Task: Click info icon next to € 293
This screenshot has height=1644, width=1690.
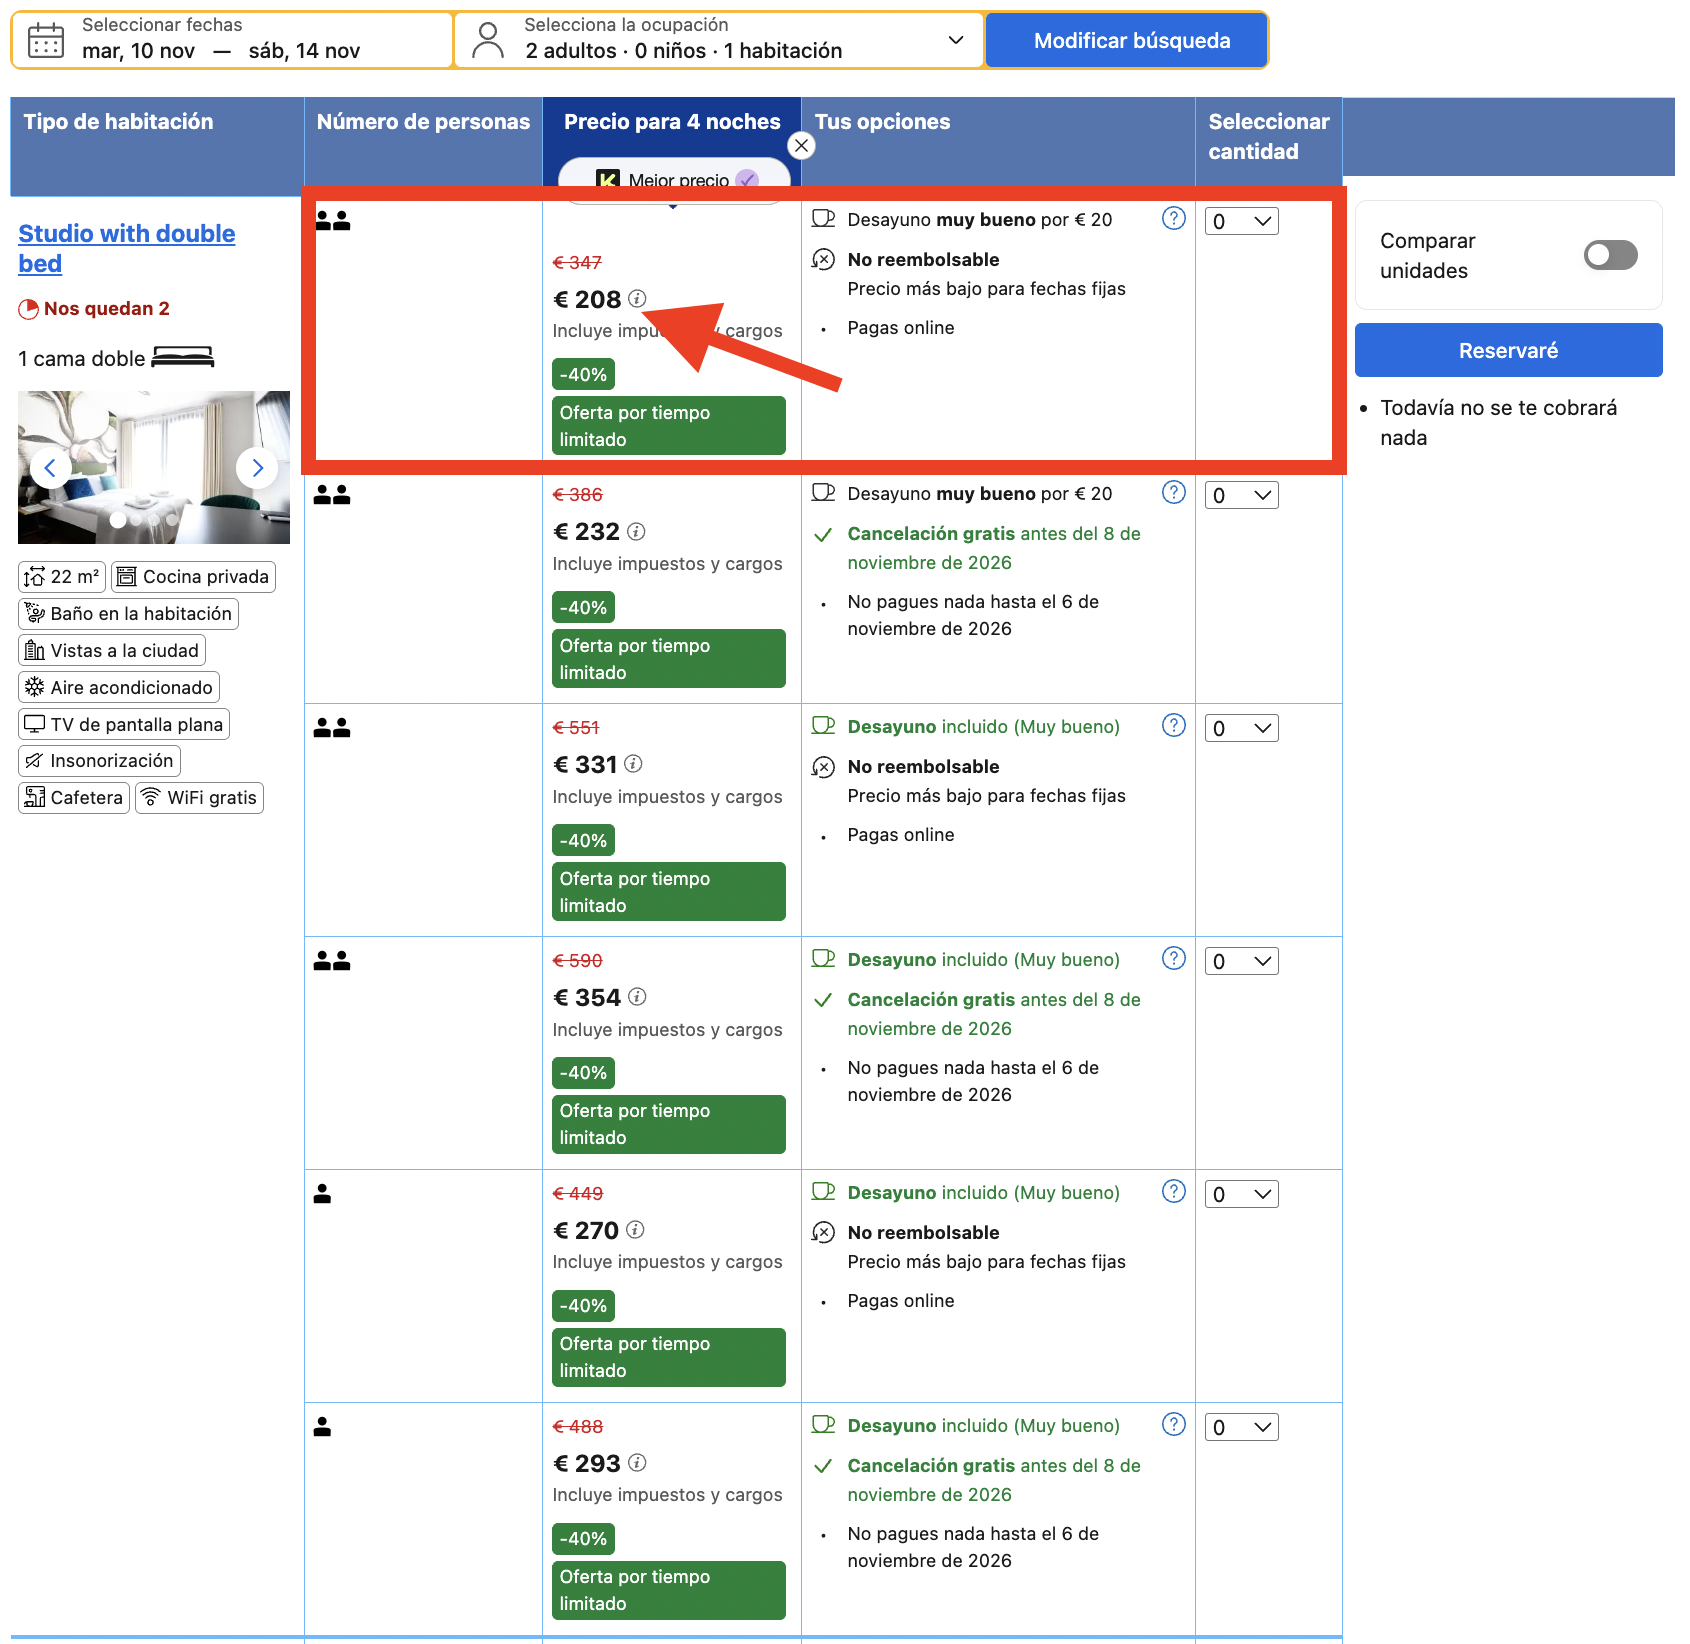Action: click(638, 1463)
